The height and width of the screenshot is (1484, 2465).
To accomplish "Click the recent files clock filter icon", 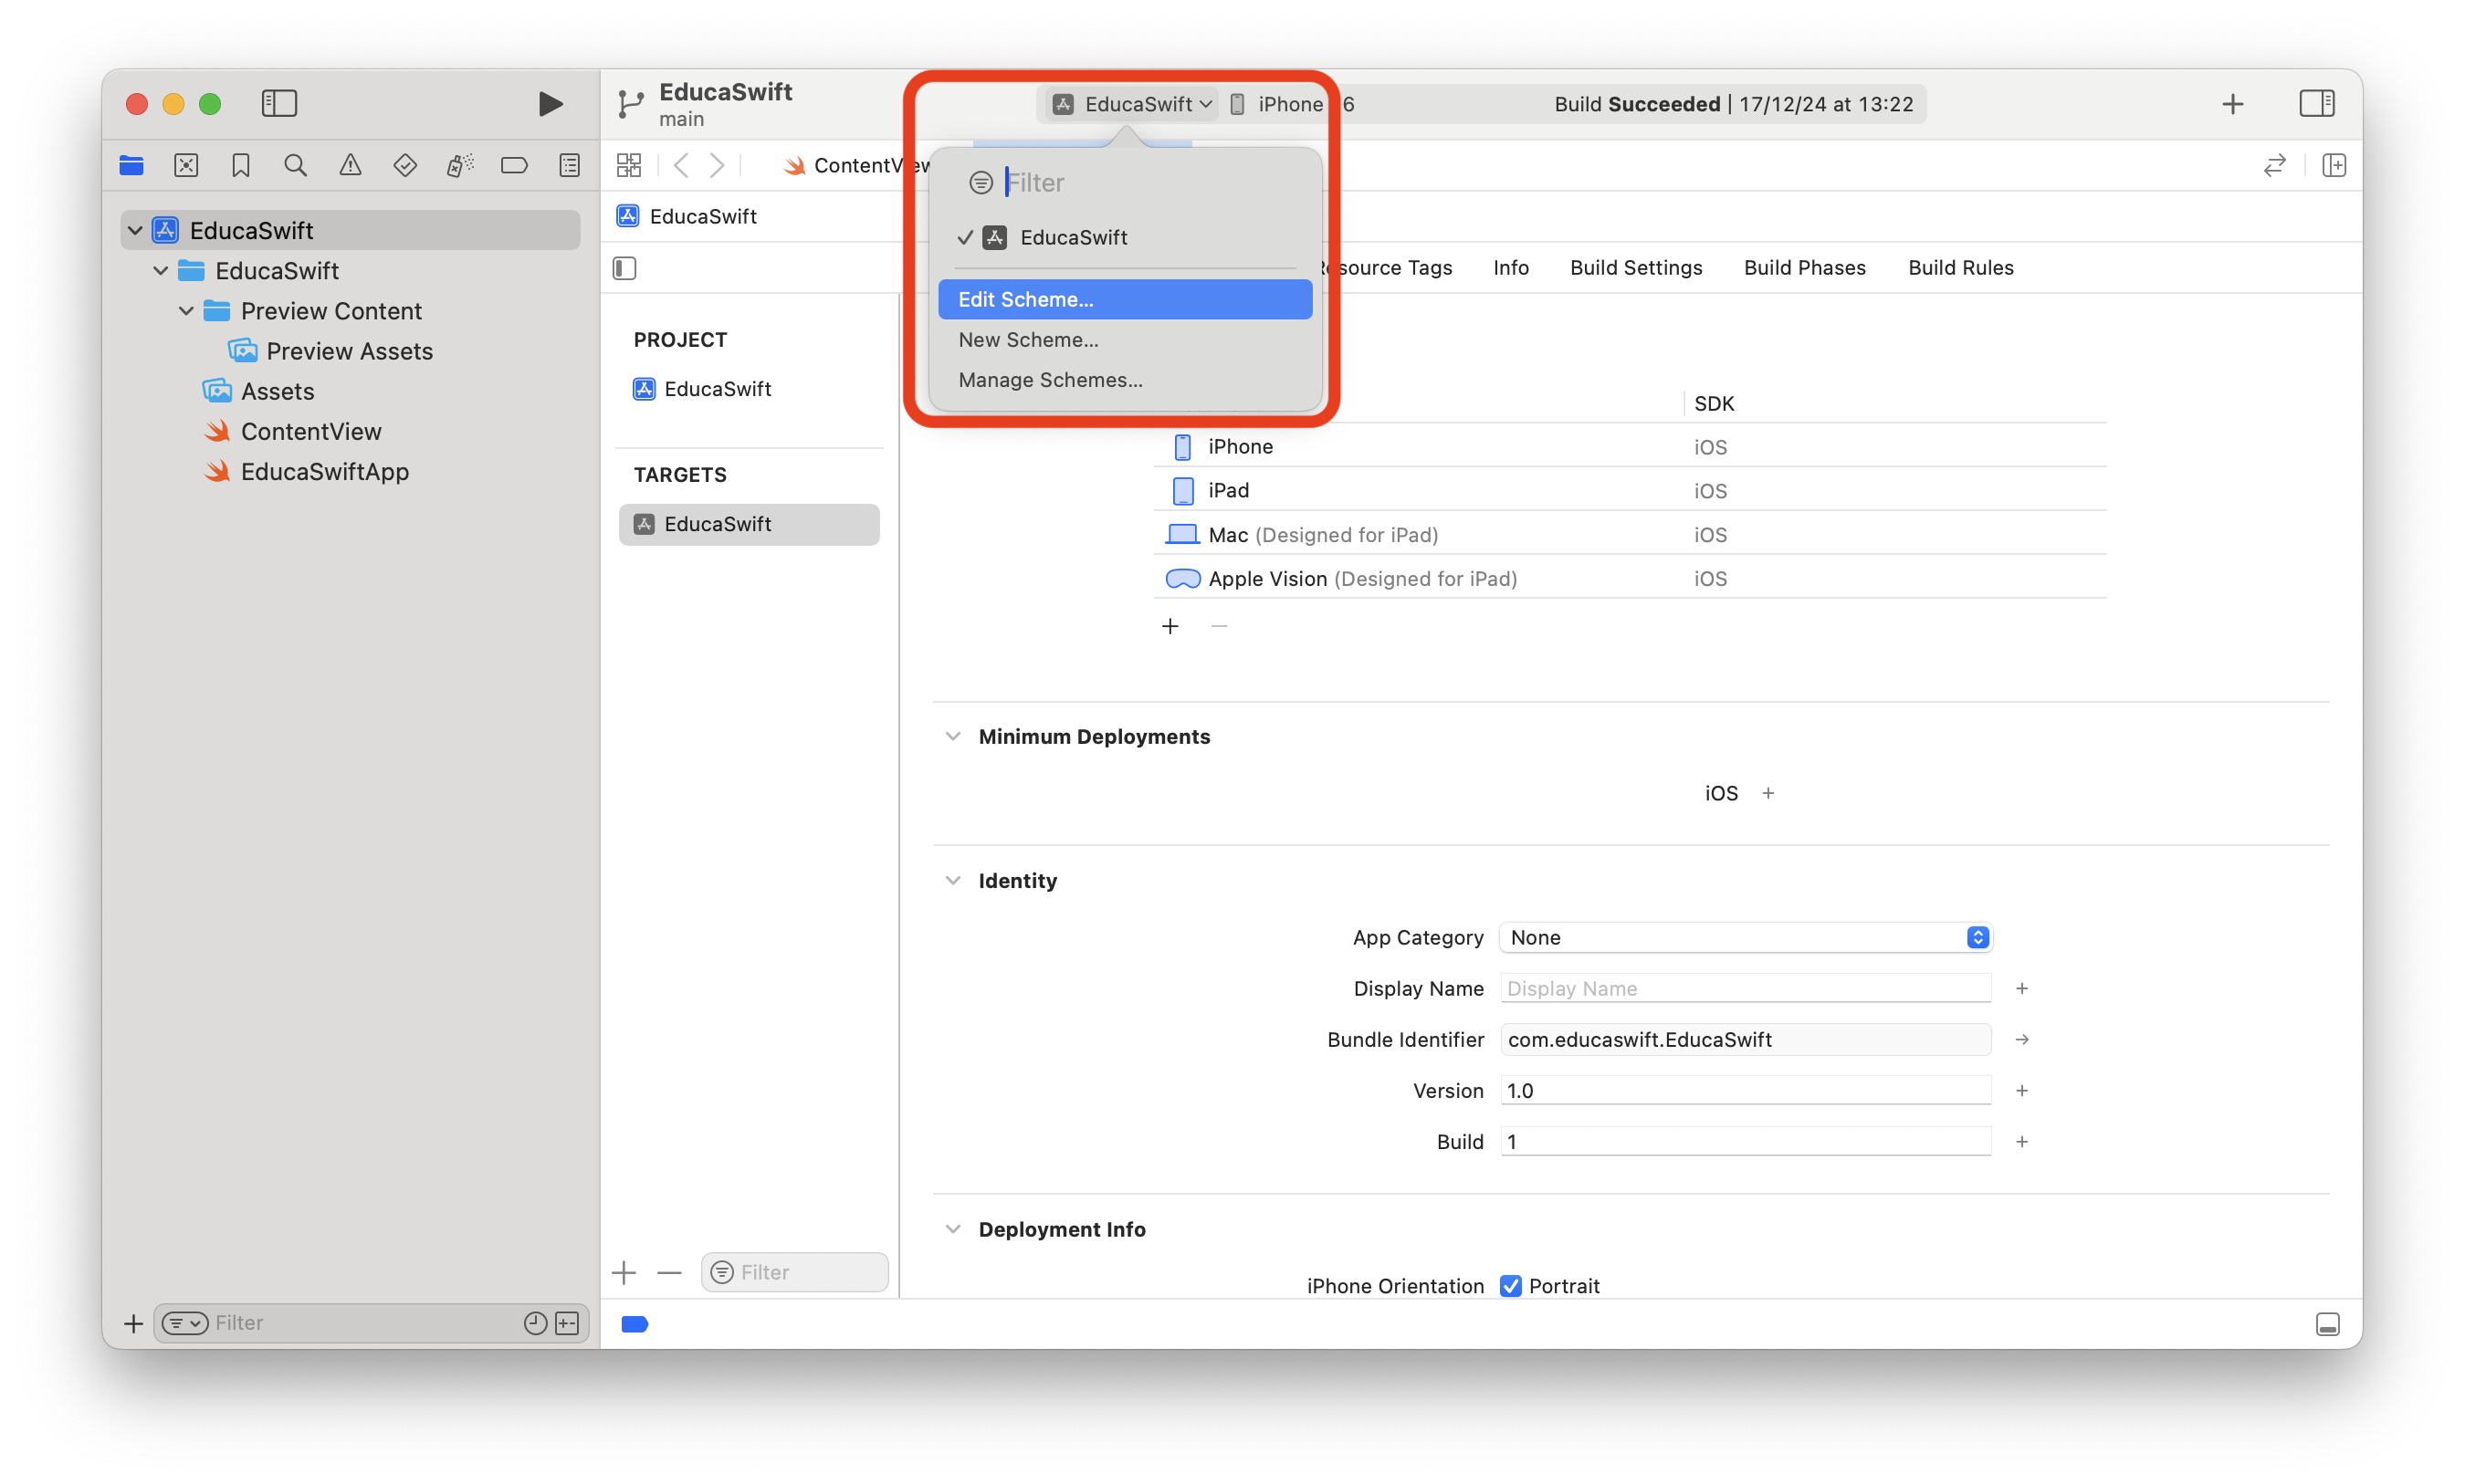I will [x=535, y=1323].
